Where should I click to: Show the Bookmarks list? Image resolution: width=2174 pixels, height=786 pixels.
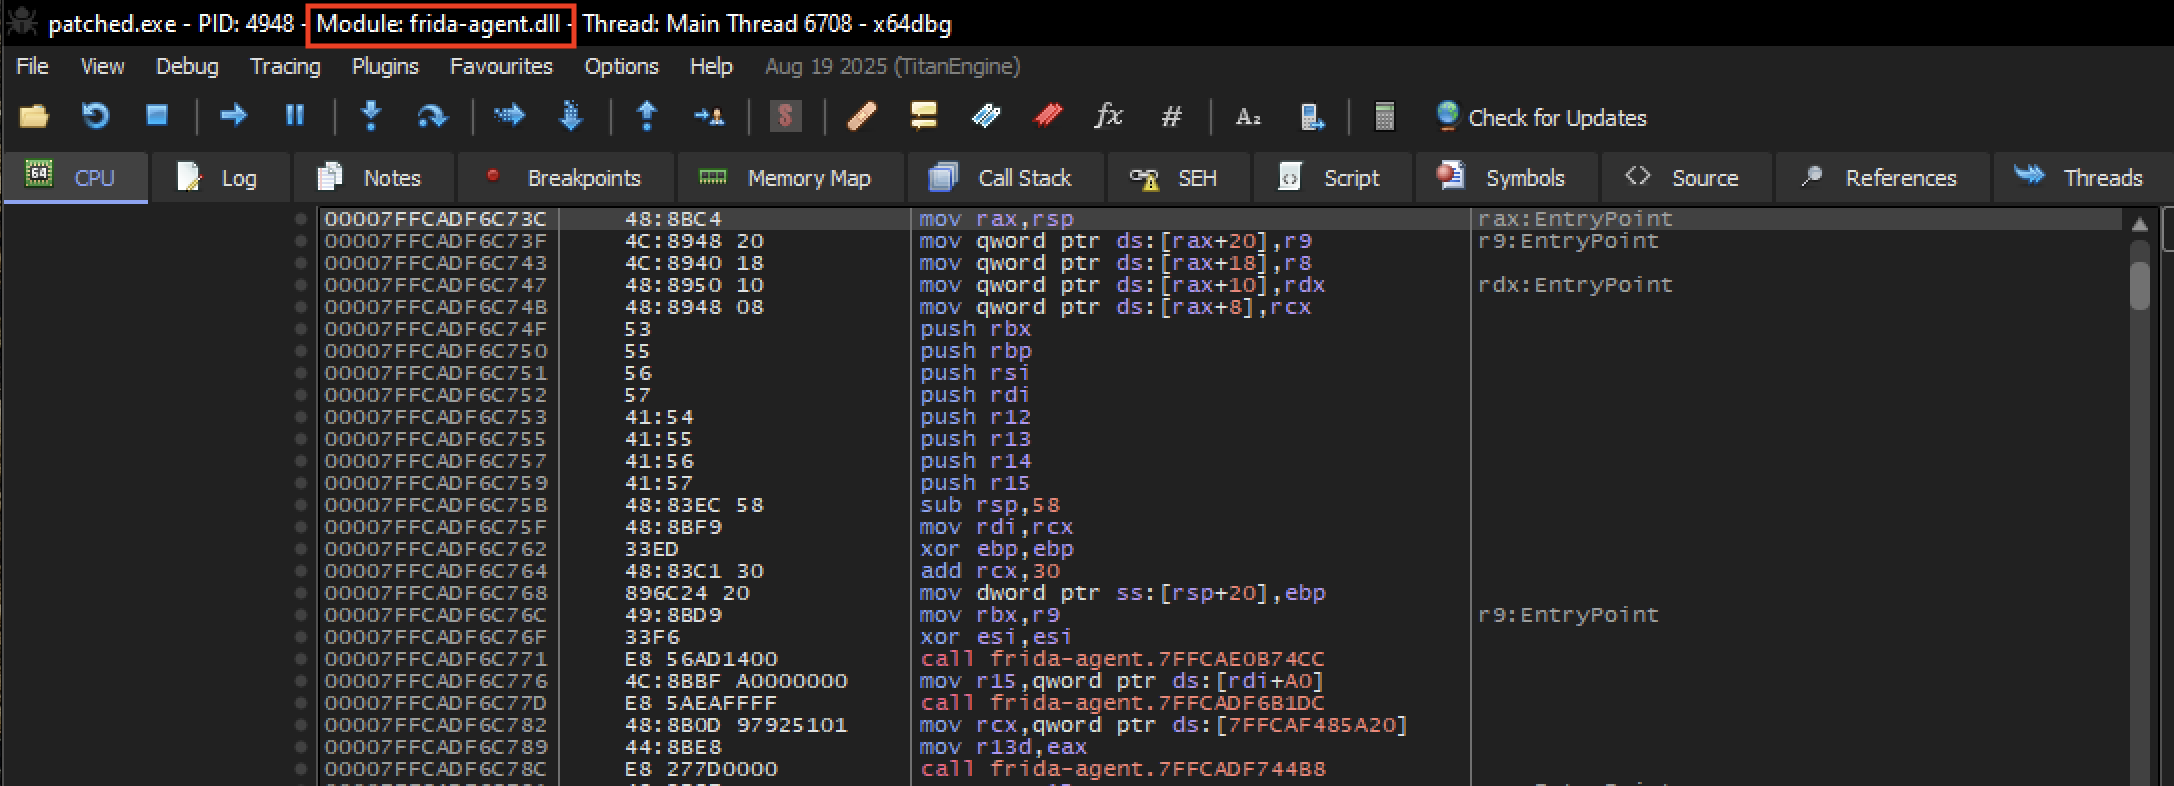(x=1047, y=117)
